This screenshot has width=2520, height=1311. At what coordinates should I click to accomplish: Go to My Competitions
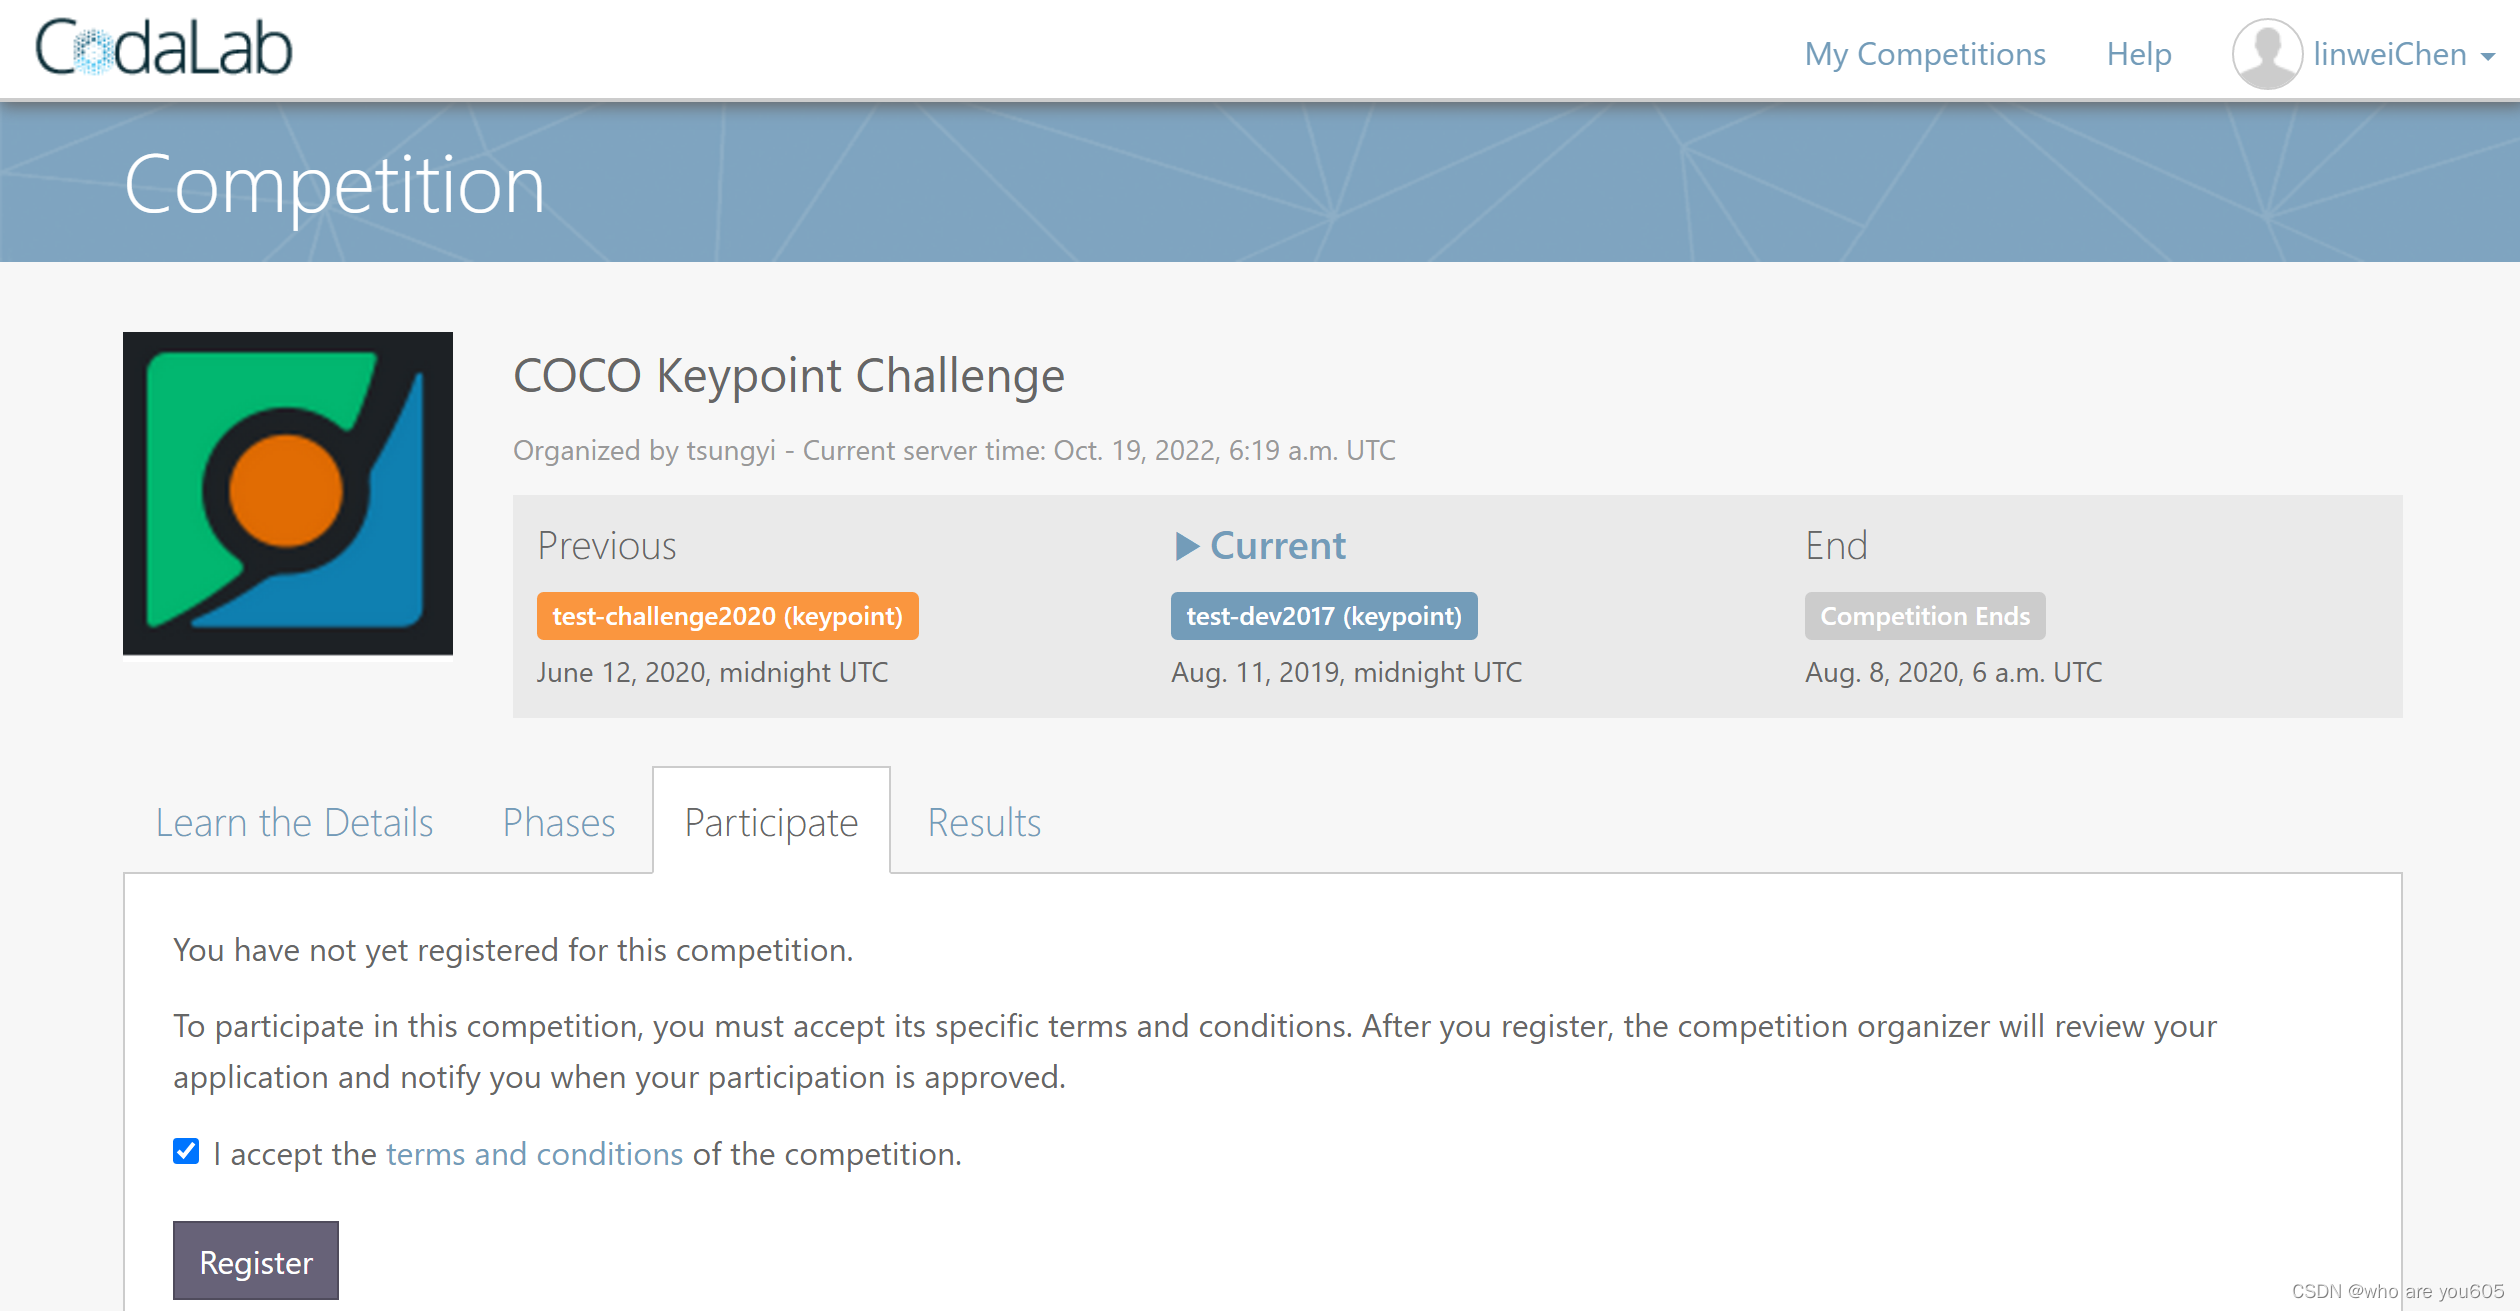coord(1925,54)
